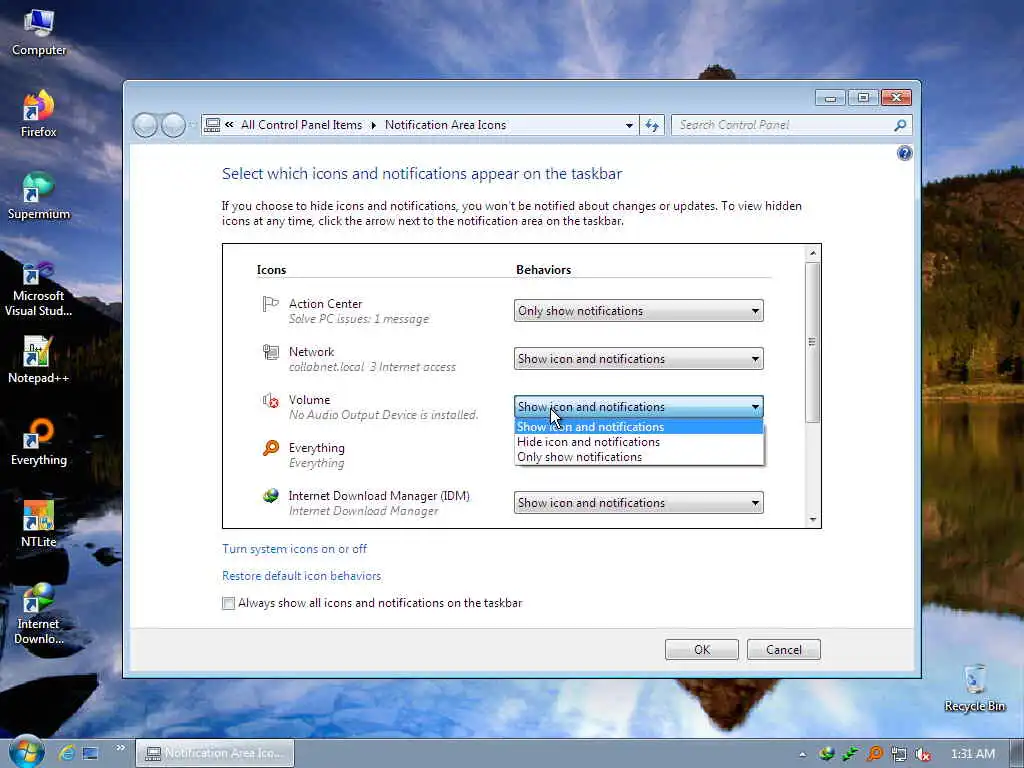Select the Notepad++ desktop icon
1024x768 pixels.
[x=38, y=360]
